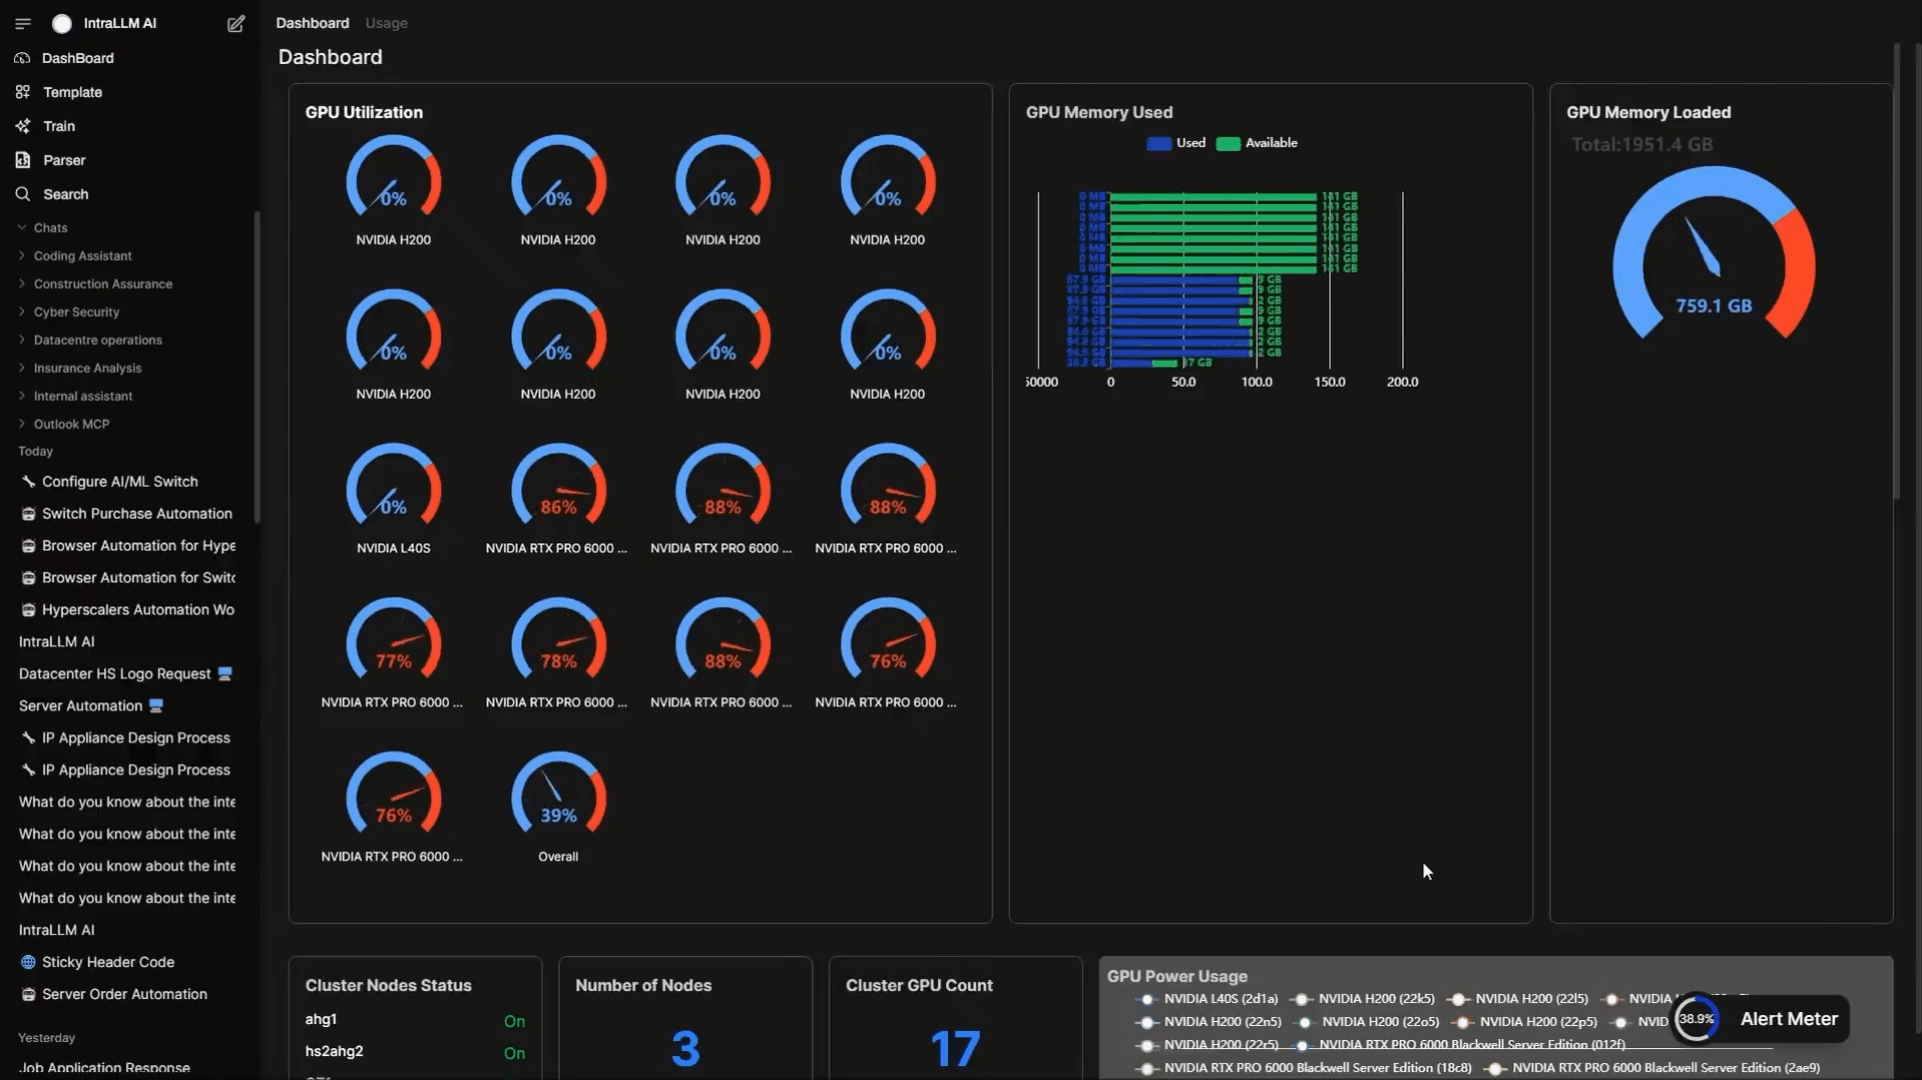The height and width of the screenshot is (1080, 1922).
Task: Expand the Construction Assurance folder
Action: click(x=21, y=284)
